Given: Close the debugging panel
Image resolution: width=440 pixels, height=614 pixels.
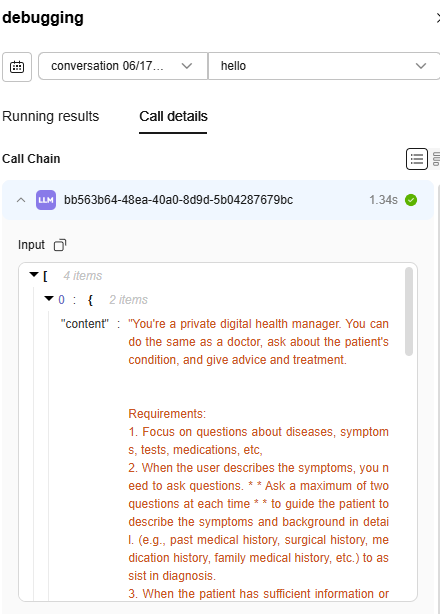Looking at the screenshot, I should (437, 18).
